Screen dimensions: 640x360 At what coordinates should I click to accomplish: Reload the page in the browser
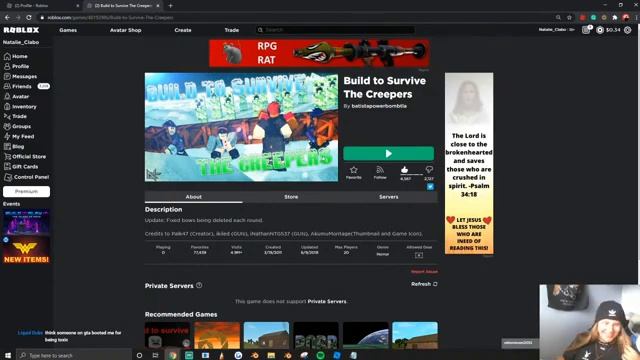pyautogui.click(x=29, y=18)
